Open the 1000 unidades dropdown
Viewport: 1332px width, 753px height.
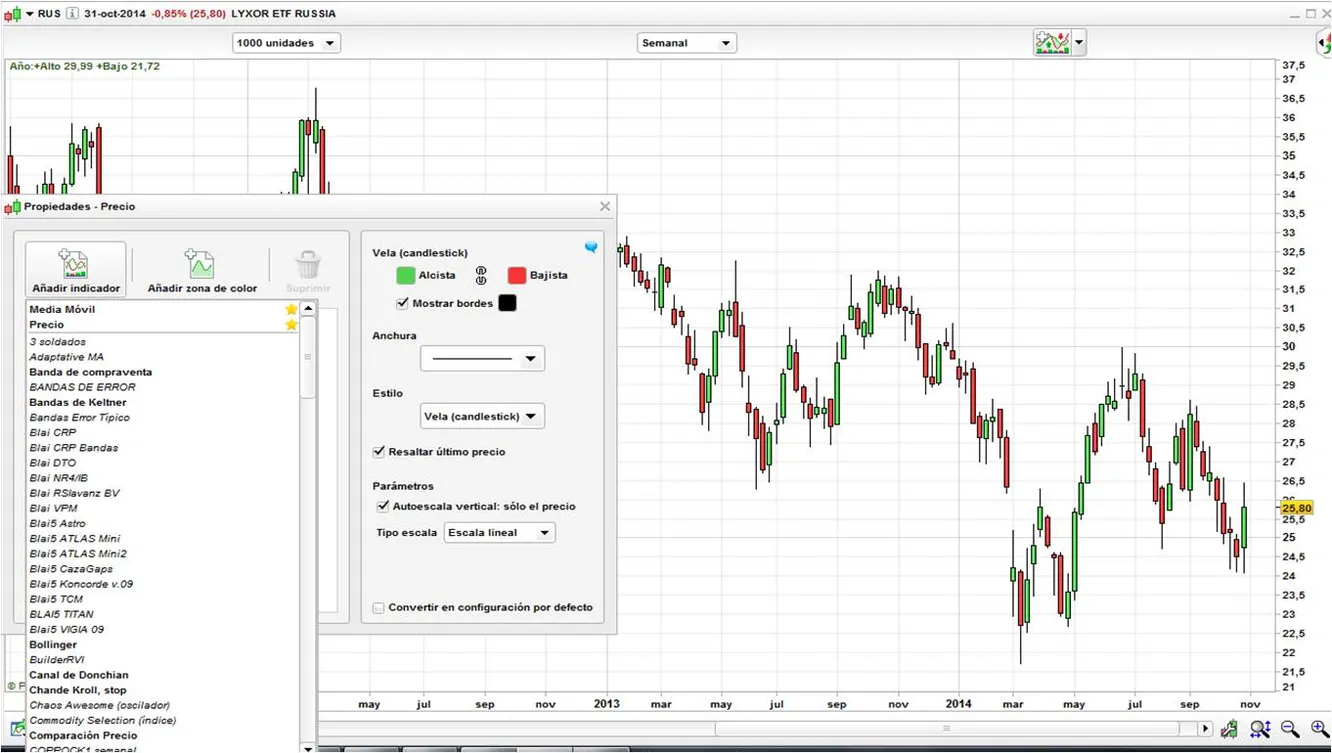coord(286,43)
